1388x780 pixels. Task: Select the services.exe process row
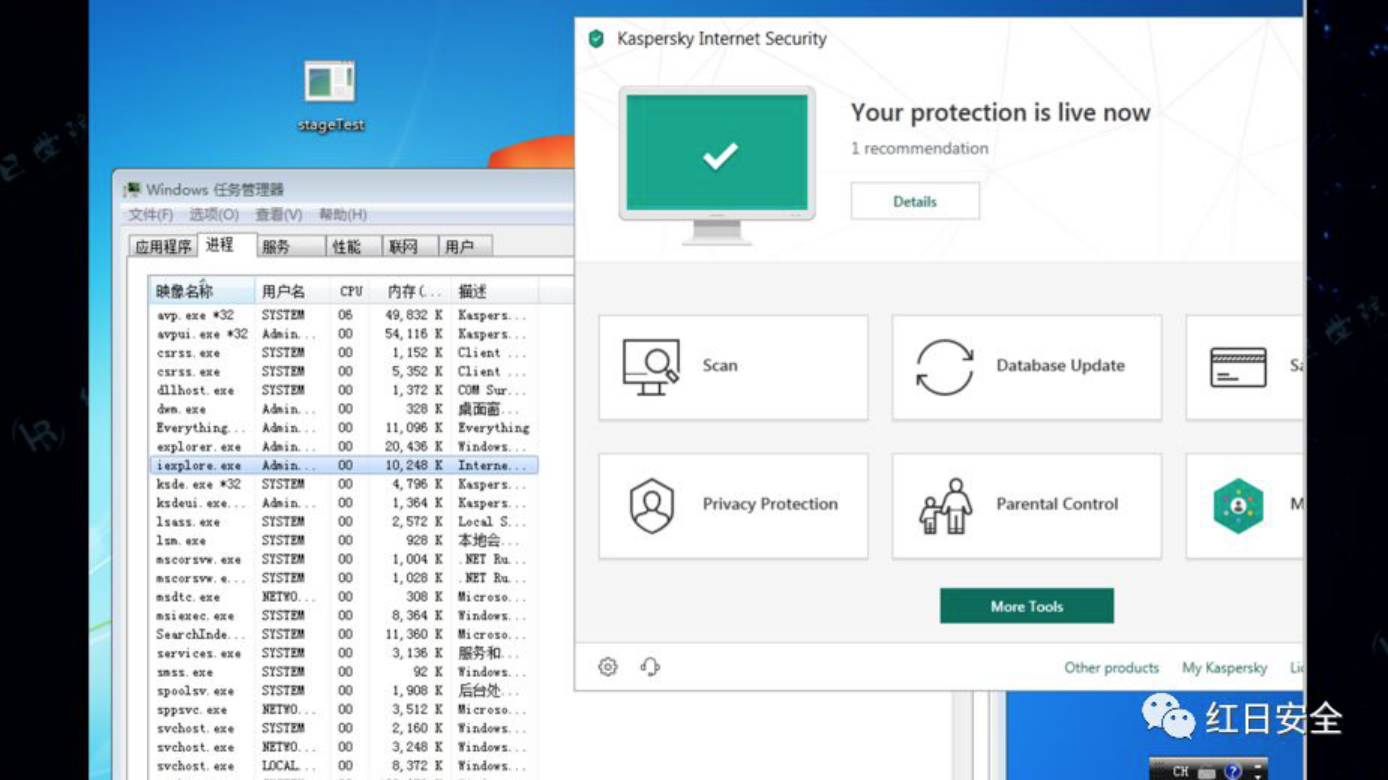click(x=344, y=654)
